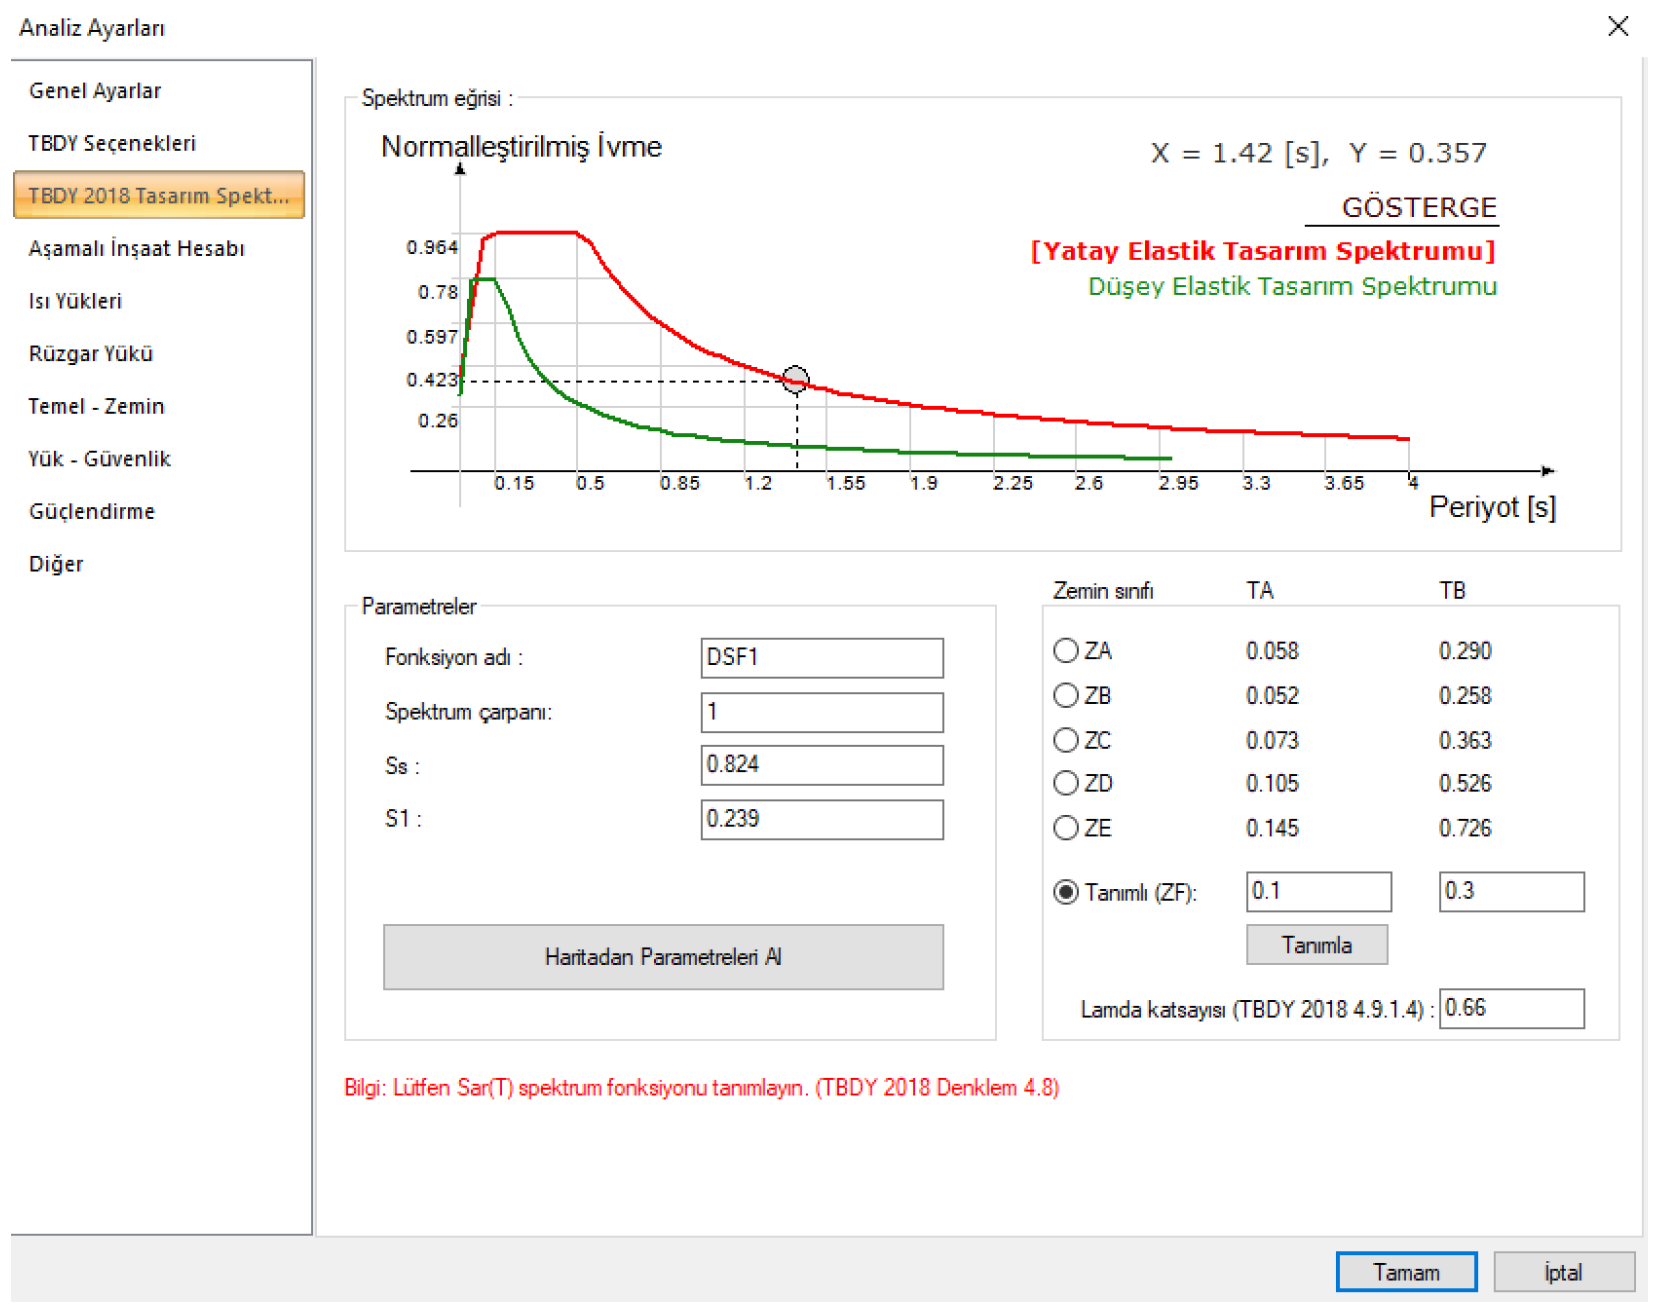Close the Analiz Ayarları dialog

click(1617, 26)
